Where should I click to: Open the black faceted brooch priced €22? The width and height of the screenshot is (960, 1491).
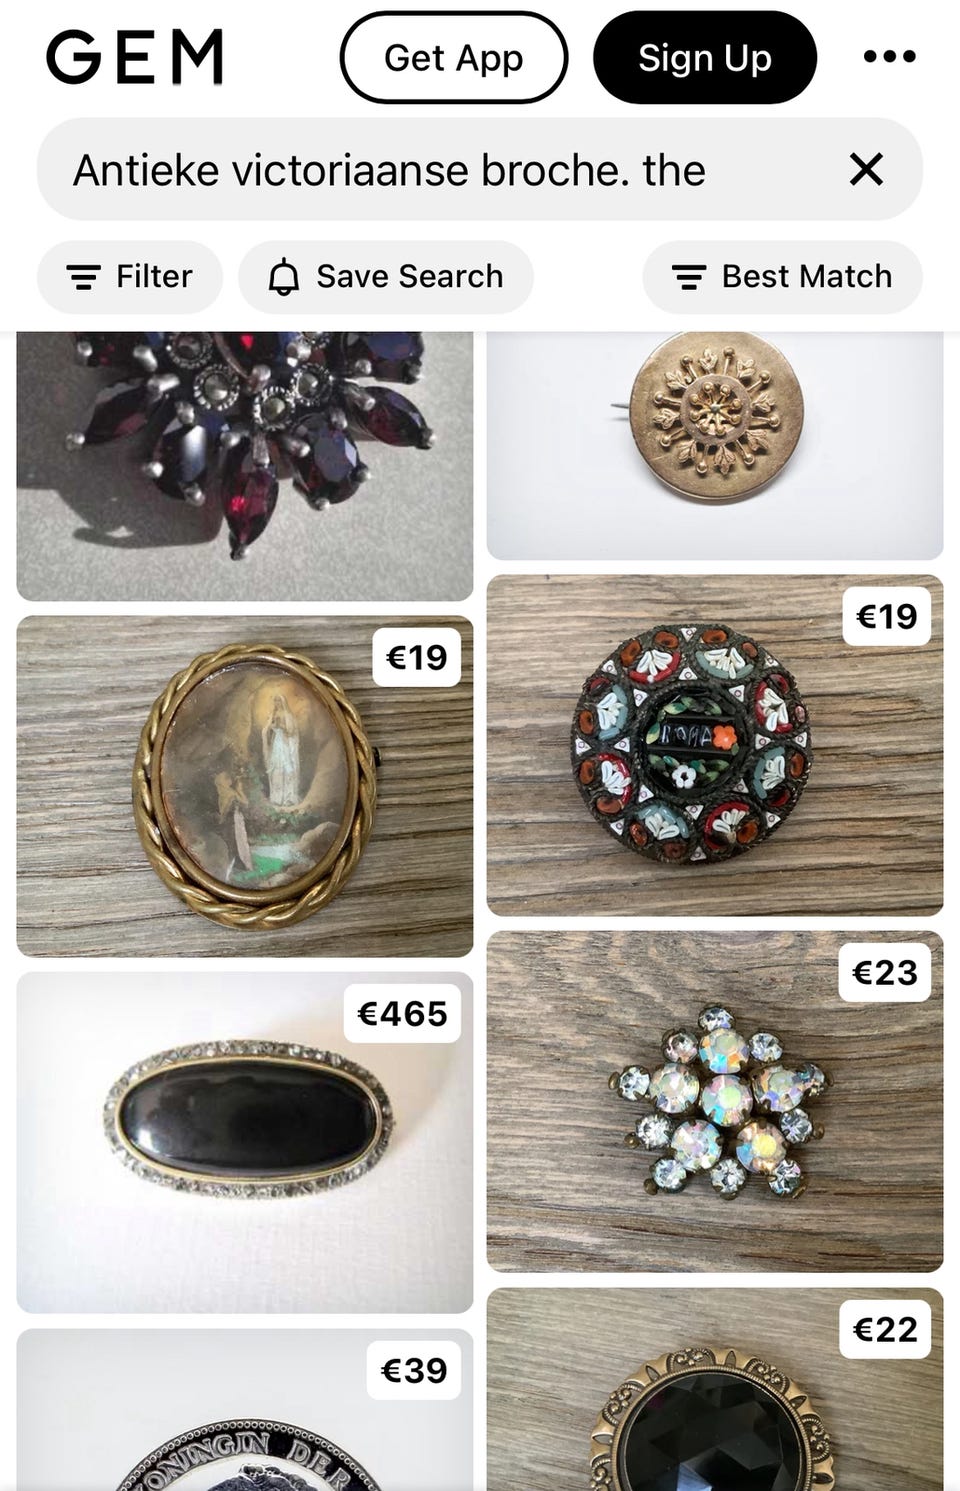[x=715, y=1390]
